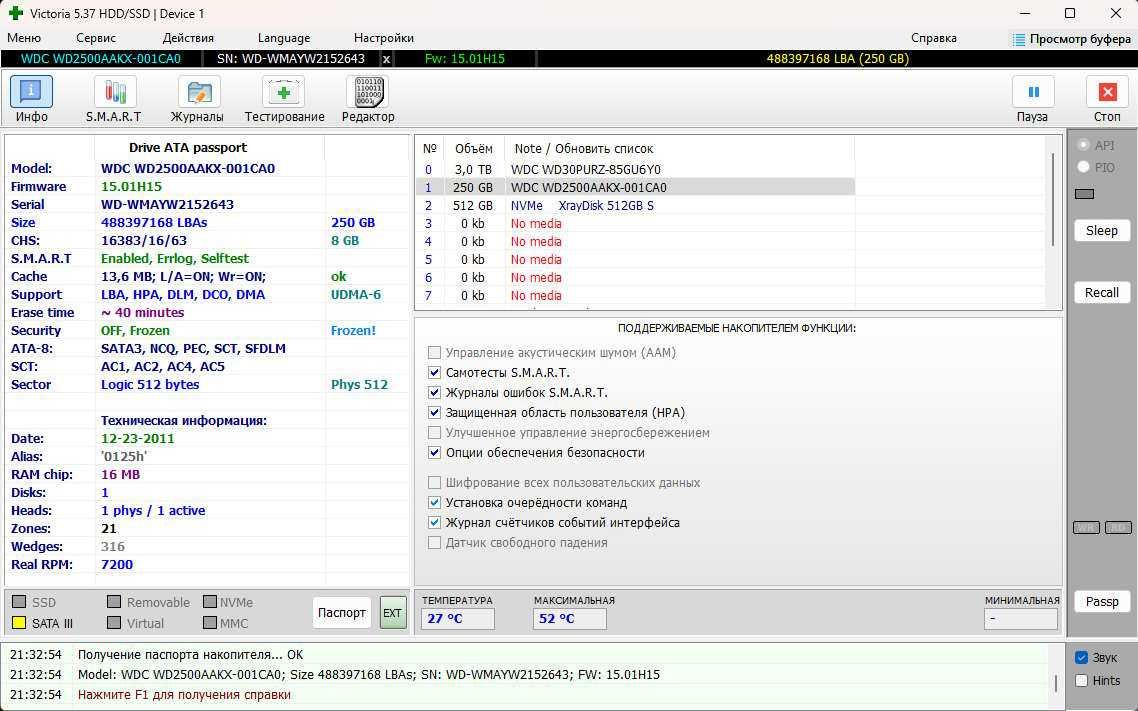This screenshot has width=1138, height=711.
Task: Disable the Звук sound checkbox
Action: [1081, 657]
